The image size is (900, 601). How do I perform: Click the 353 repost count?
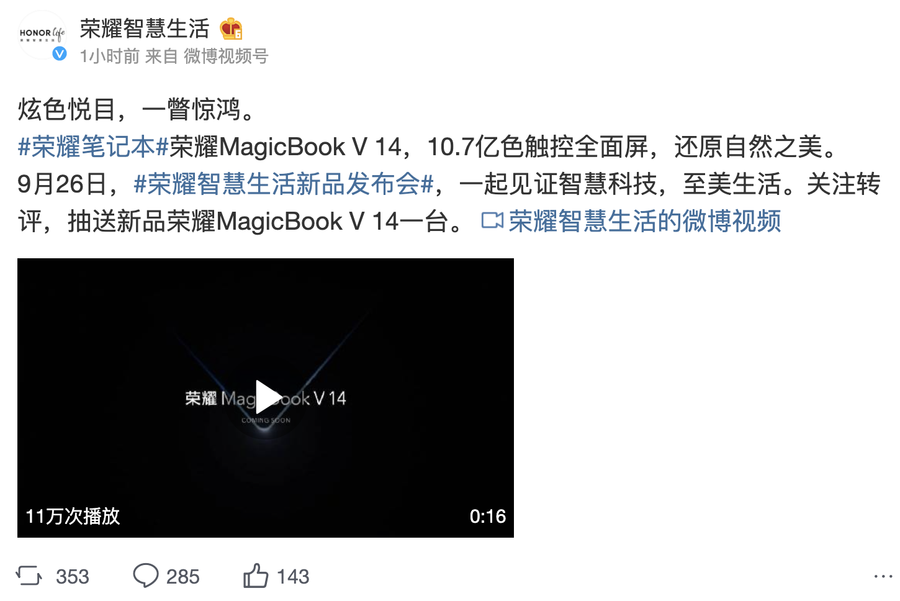coord(72,576)
